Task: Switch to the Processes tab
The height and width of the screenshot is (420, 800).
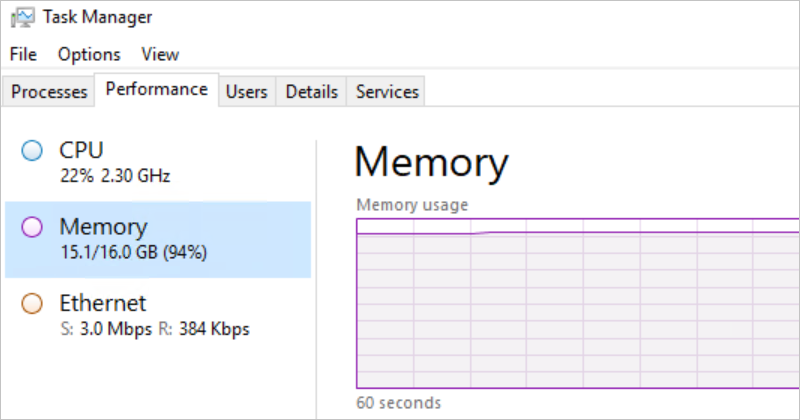Action: [x=49, y=92]
